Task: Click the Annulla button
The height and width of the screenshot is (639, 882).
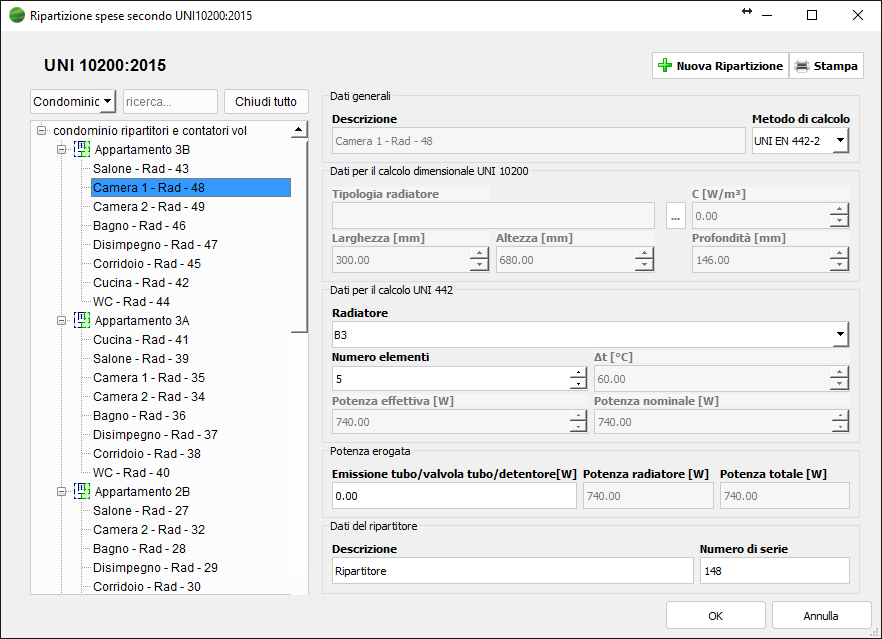Action: point(821,616)
